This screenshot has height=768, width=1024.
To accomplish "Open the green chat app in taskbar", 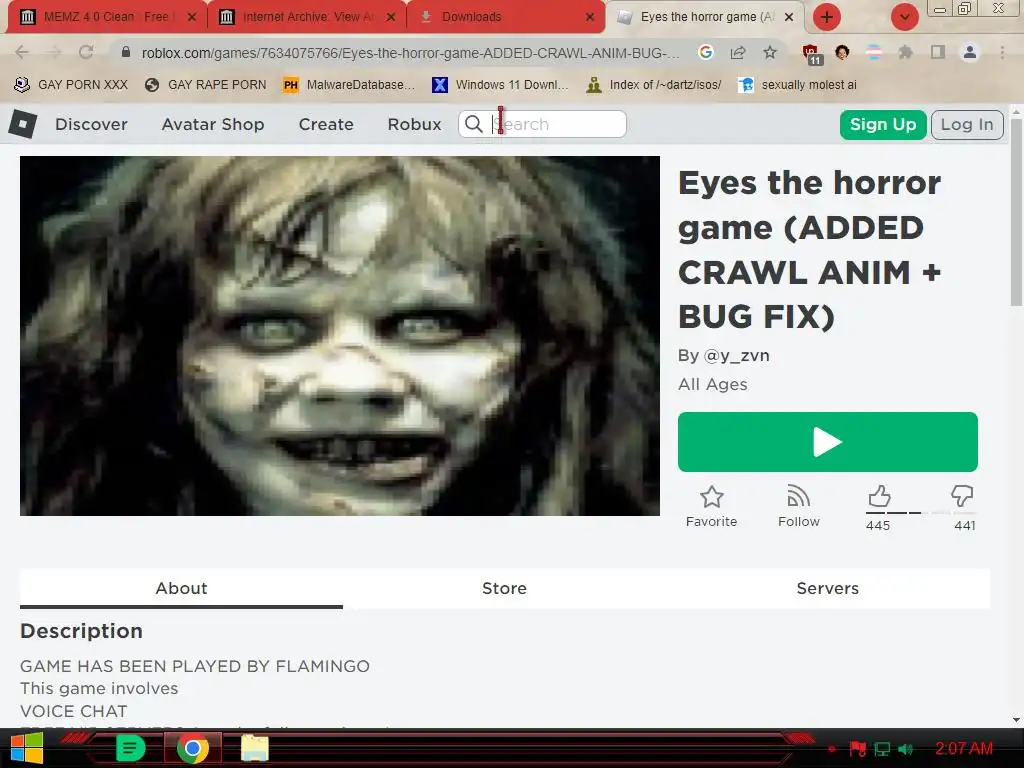I will [130, 748].
